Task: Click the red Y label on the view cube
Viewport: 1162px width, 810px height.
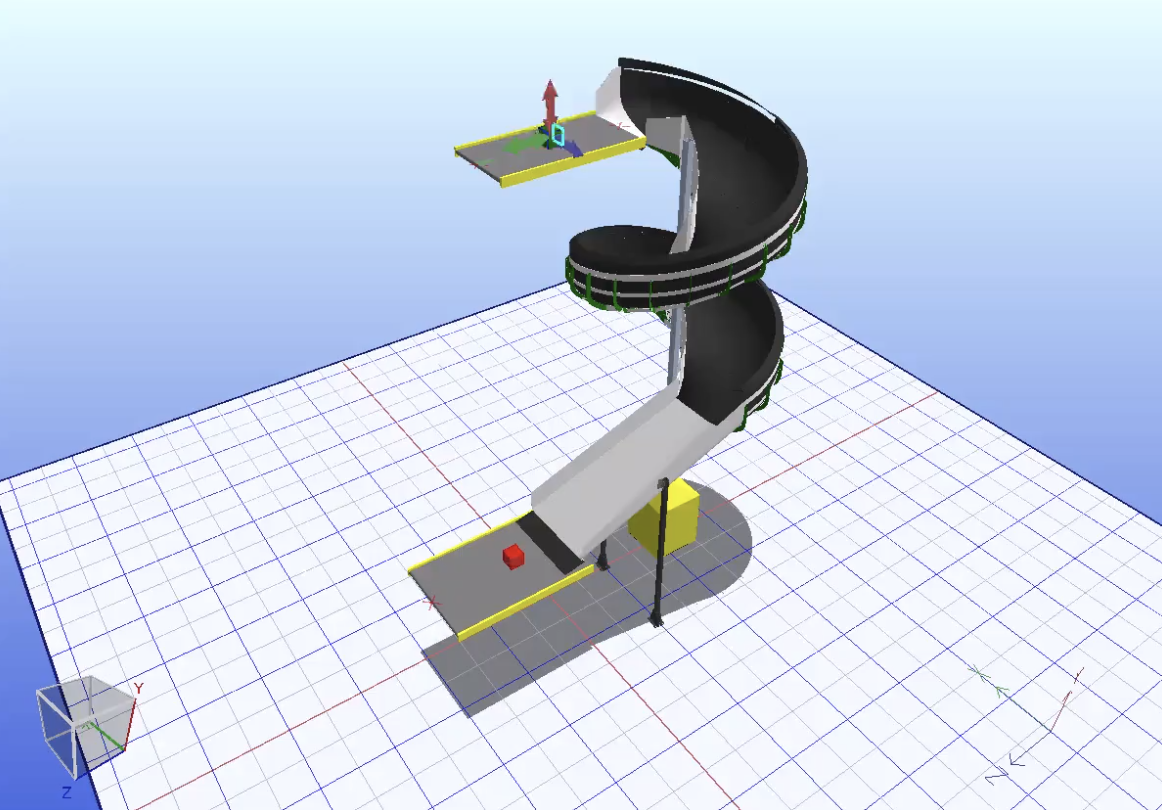Action: (139, 688)
